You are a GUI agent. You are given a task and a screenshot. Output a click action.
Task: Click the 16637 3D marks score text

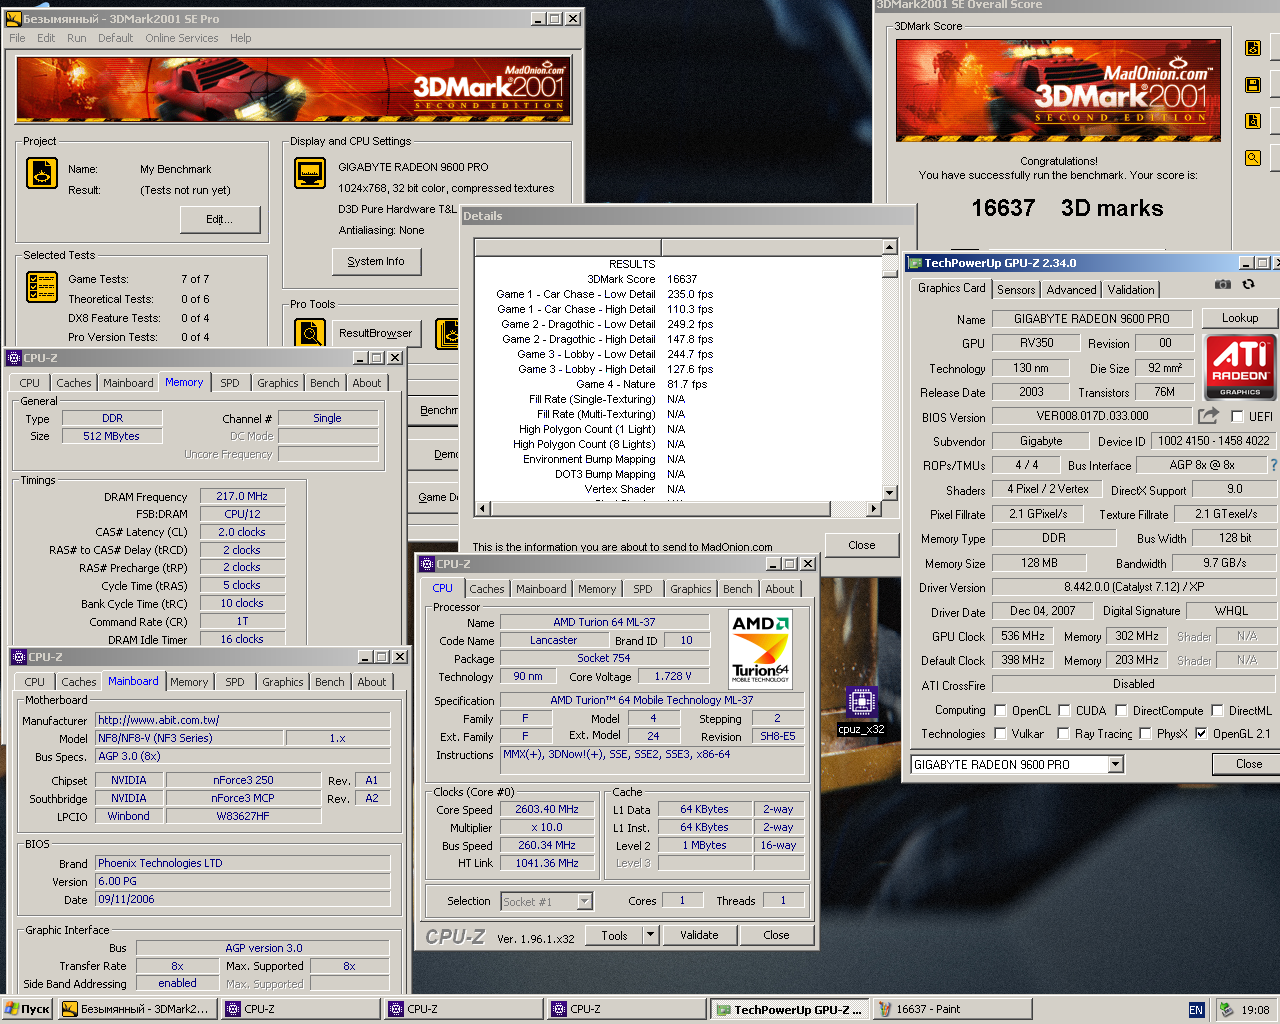1067,208
